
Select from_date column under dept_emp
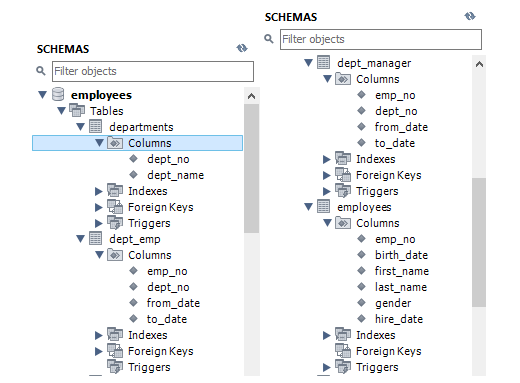click(x=173, y=303)
